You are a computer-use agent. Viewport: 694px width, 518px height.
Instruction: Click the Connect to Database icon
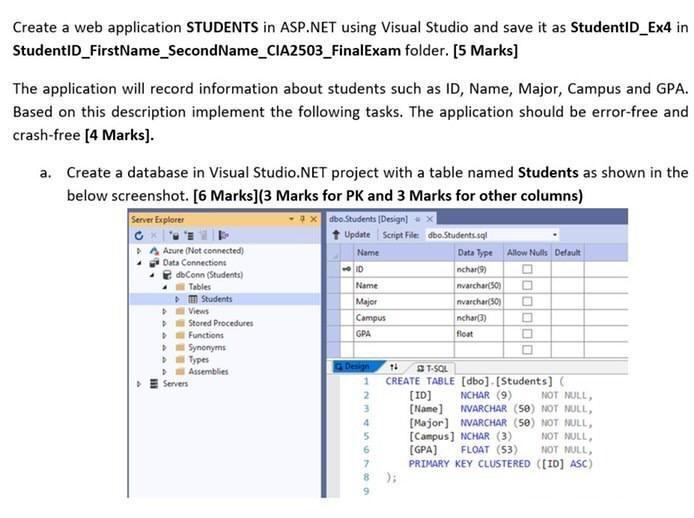[174, 236]
